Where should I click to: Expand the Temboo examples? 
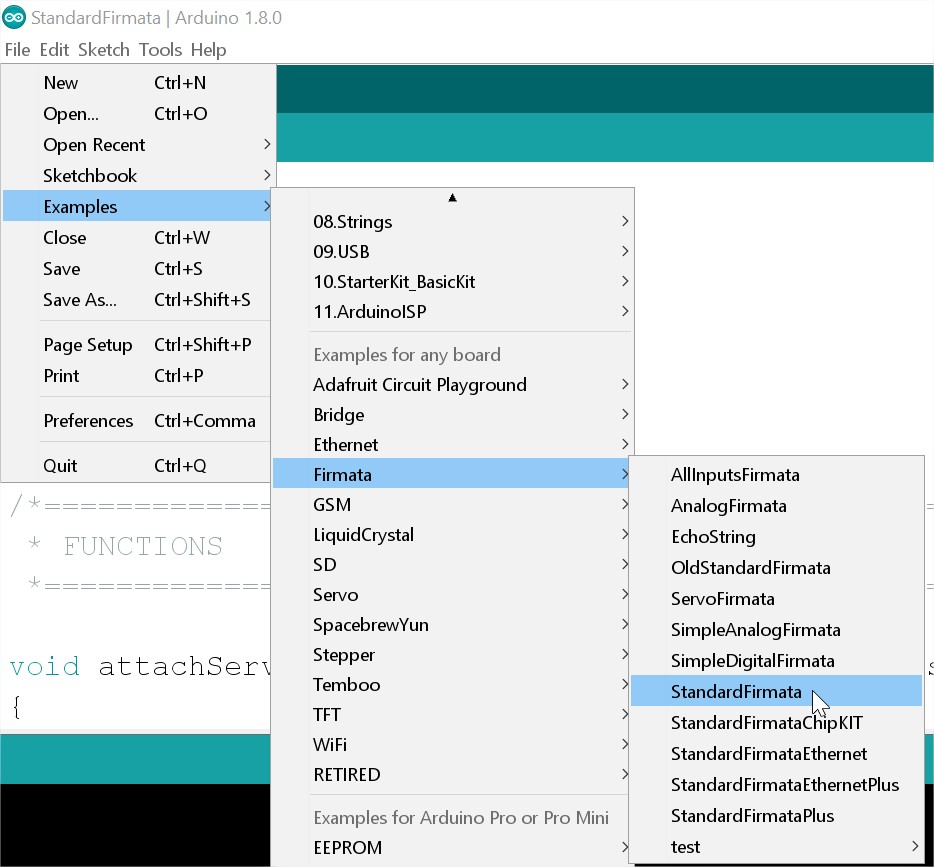452,685
